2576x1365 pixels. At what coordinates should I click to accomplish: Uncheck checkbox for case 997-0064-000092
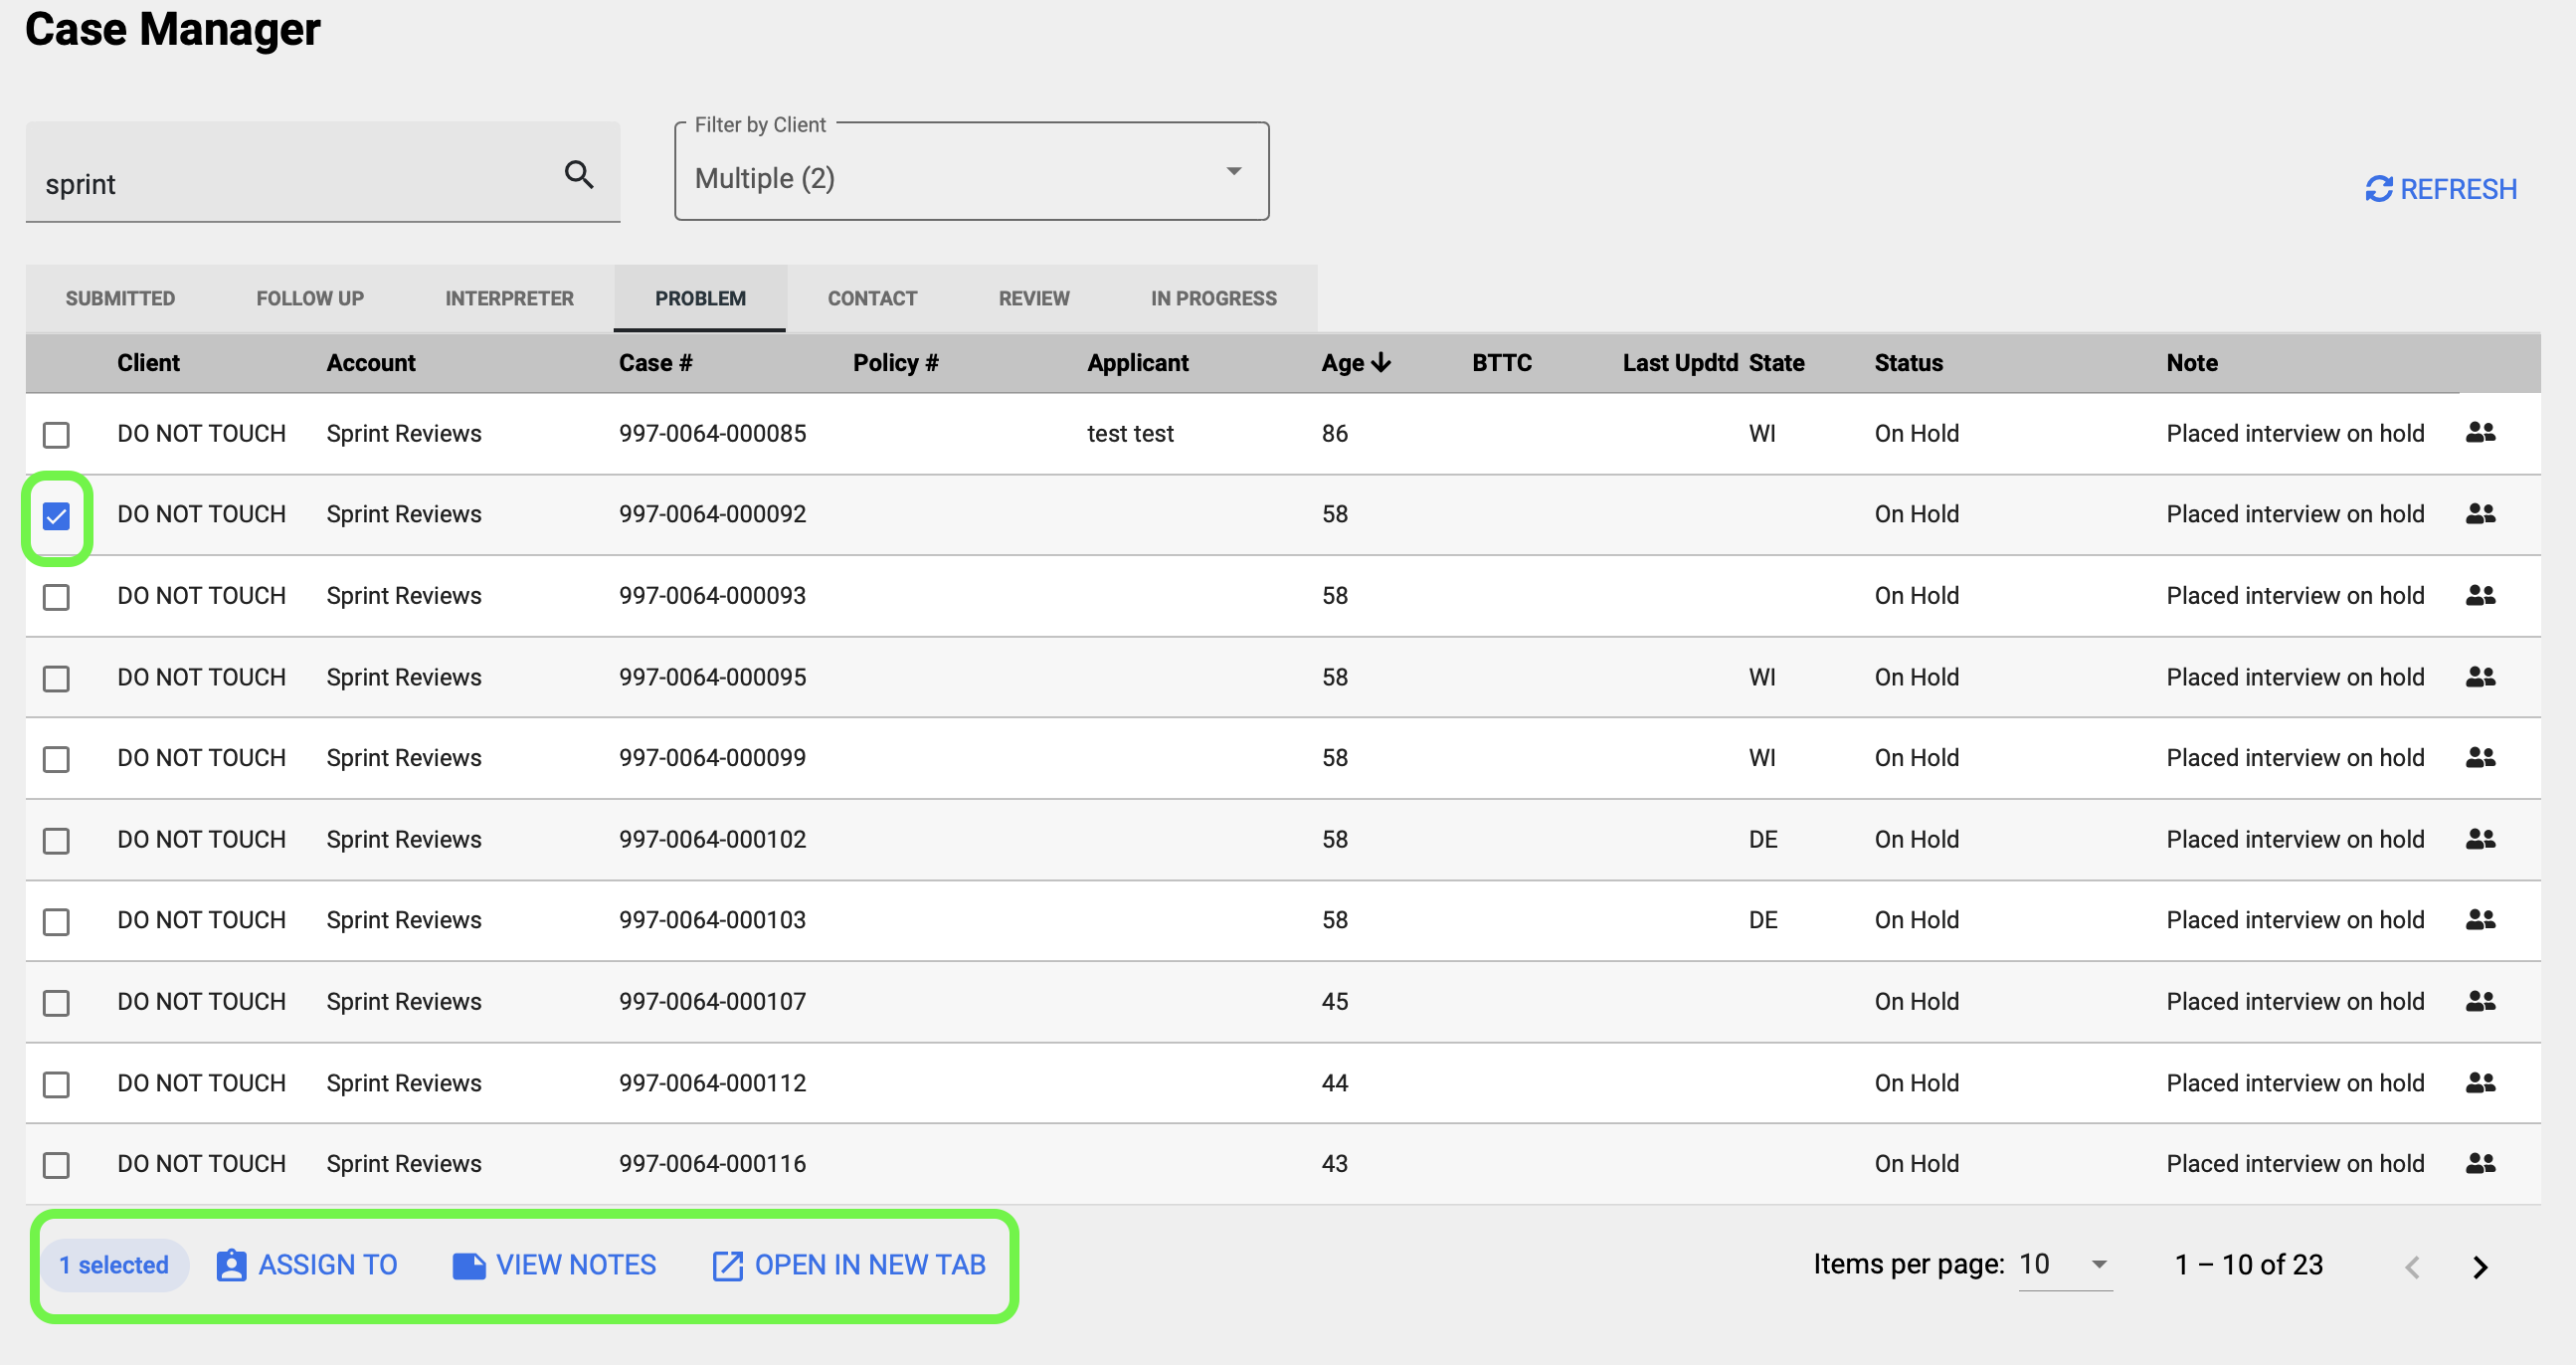(56, 516)
